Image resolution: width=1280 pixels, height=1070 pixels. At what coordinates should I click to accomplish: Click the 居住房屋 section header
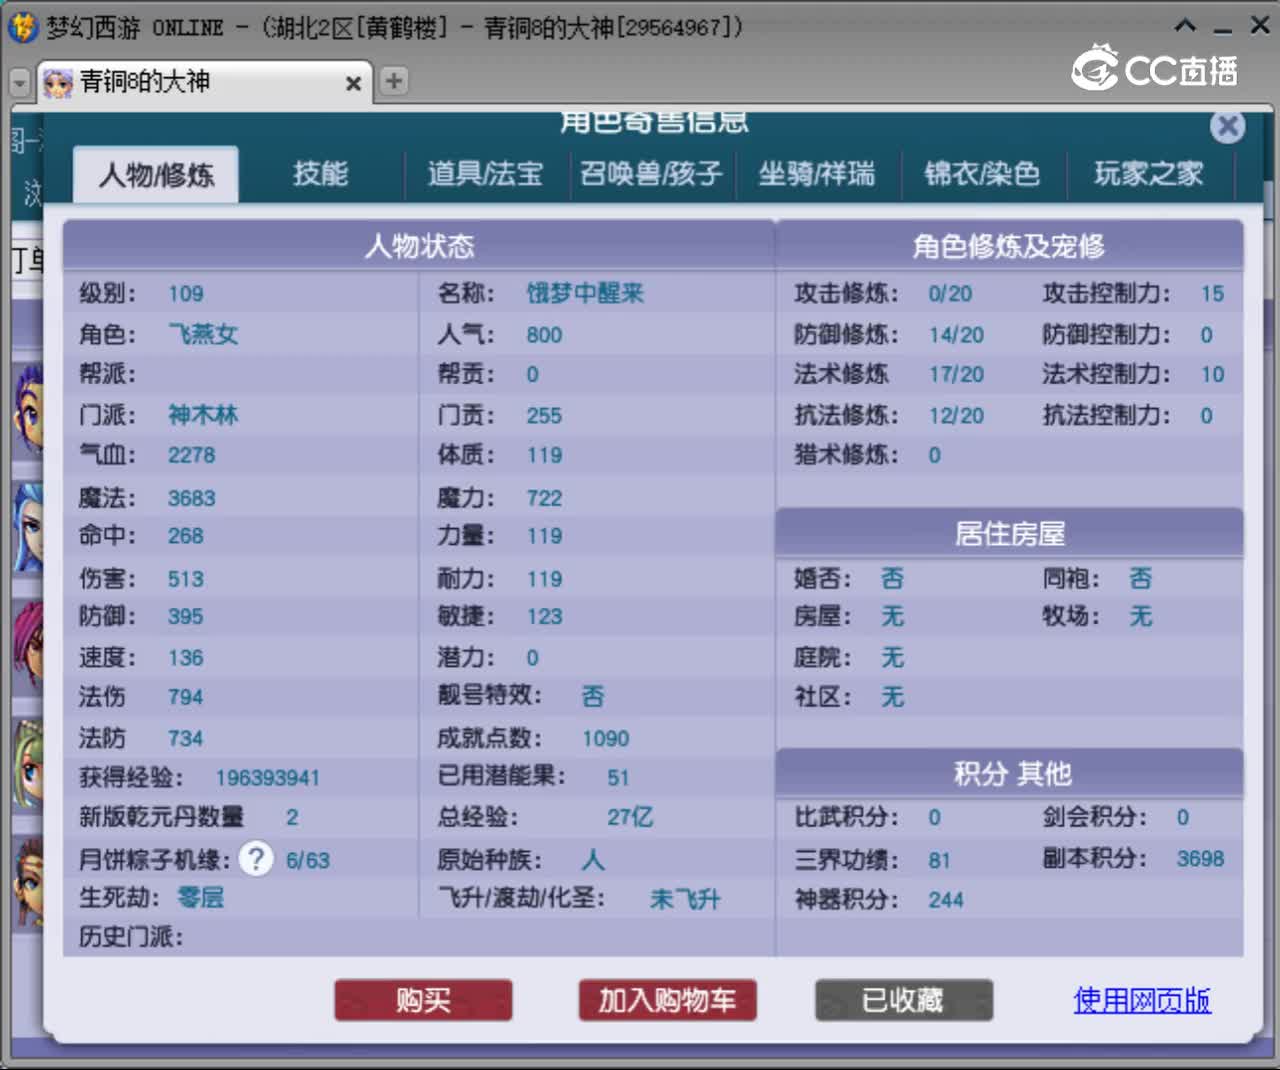pyautogui.click(x=1010, y=533)
